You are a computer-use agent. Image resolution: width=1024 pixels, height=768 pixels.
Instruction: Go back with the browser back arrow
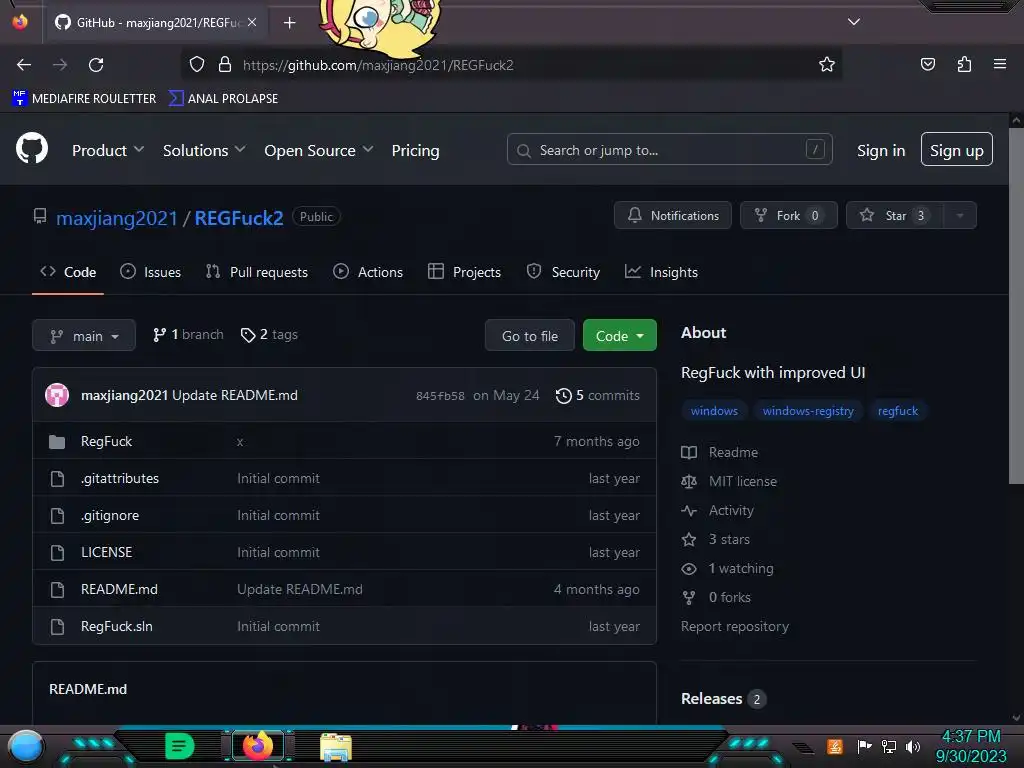[24, 65]
